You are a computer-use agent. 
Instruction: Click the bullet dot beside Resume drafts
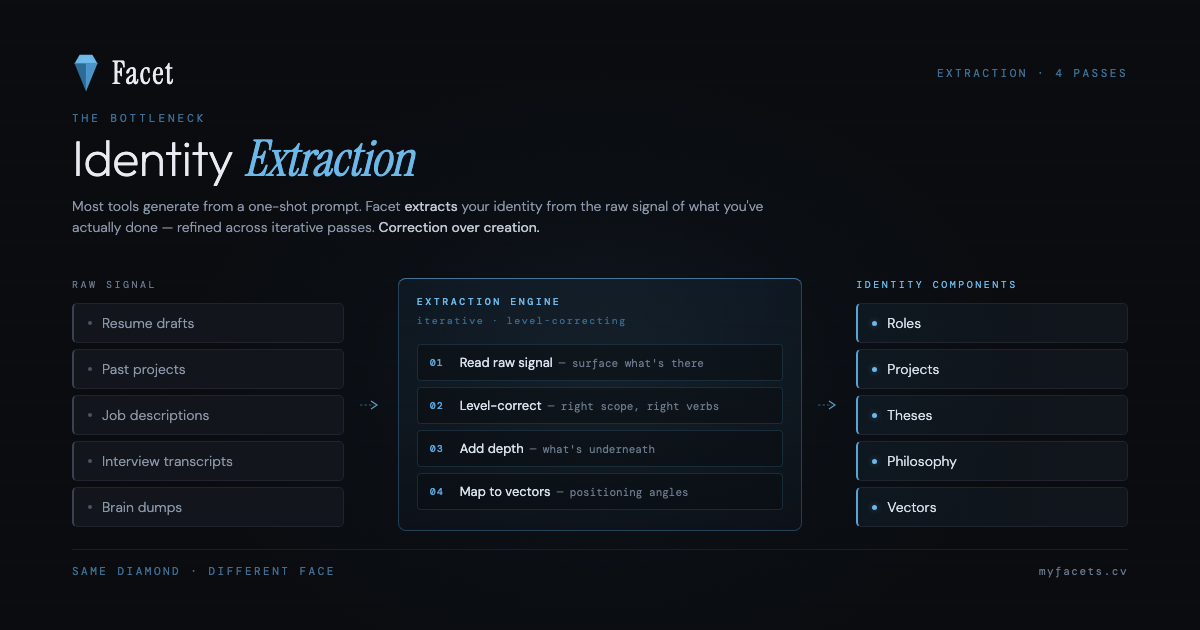90,323
